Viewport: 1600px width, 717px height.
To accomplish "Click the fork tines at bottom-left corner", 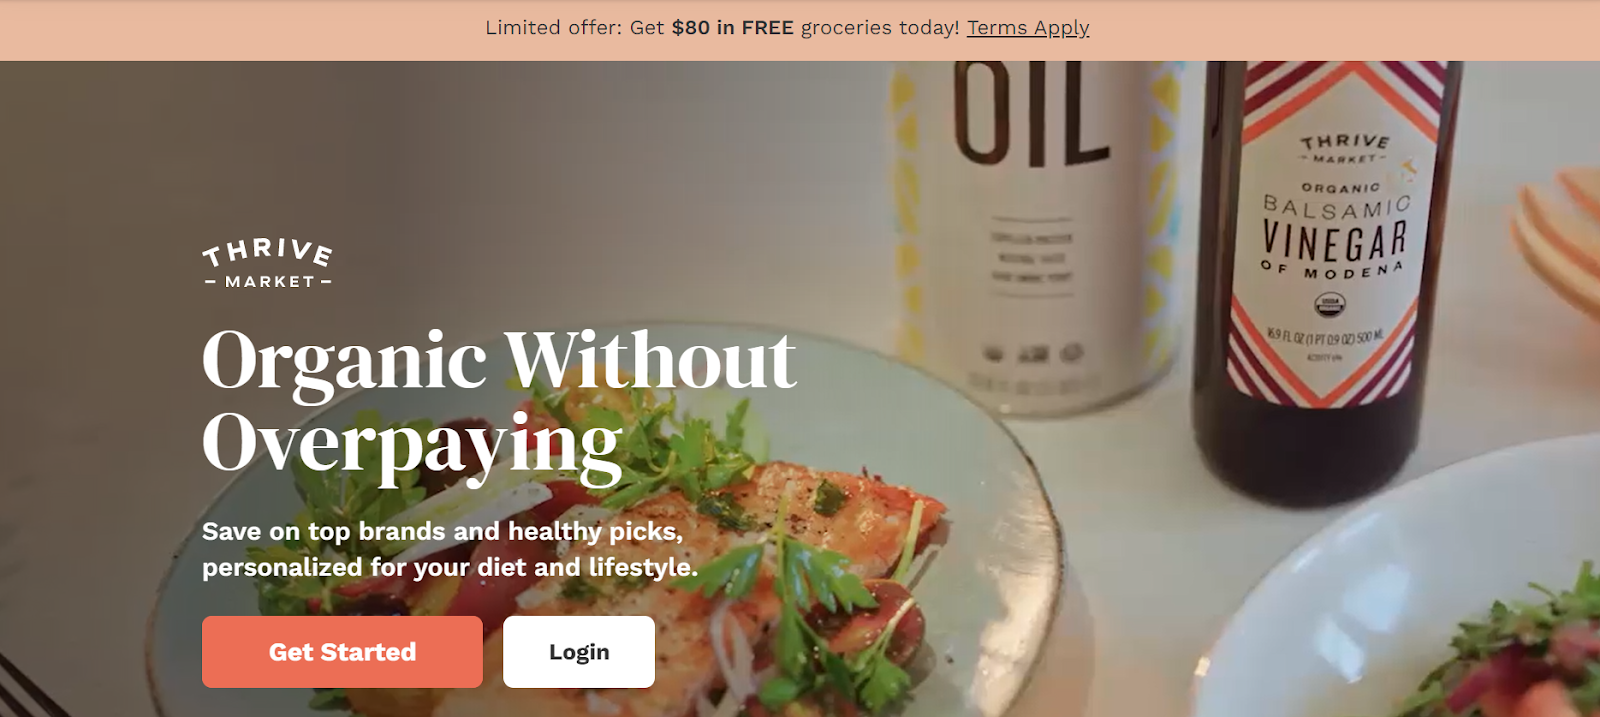I will (x=25, y=688).
